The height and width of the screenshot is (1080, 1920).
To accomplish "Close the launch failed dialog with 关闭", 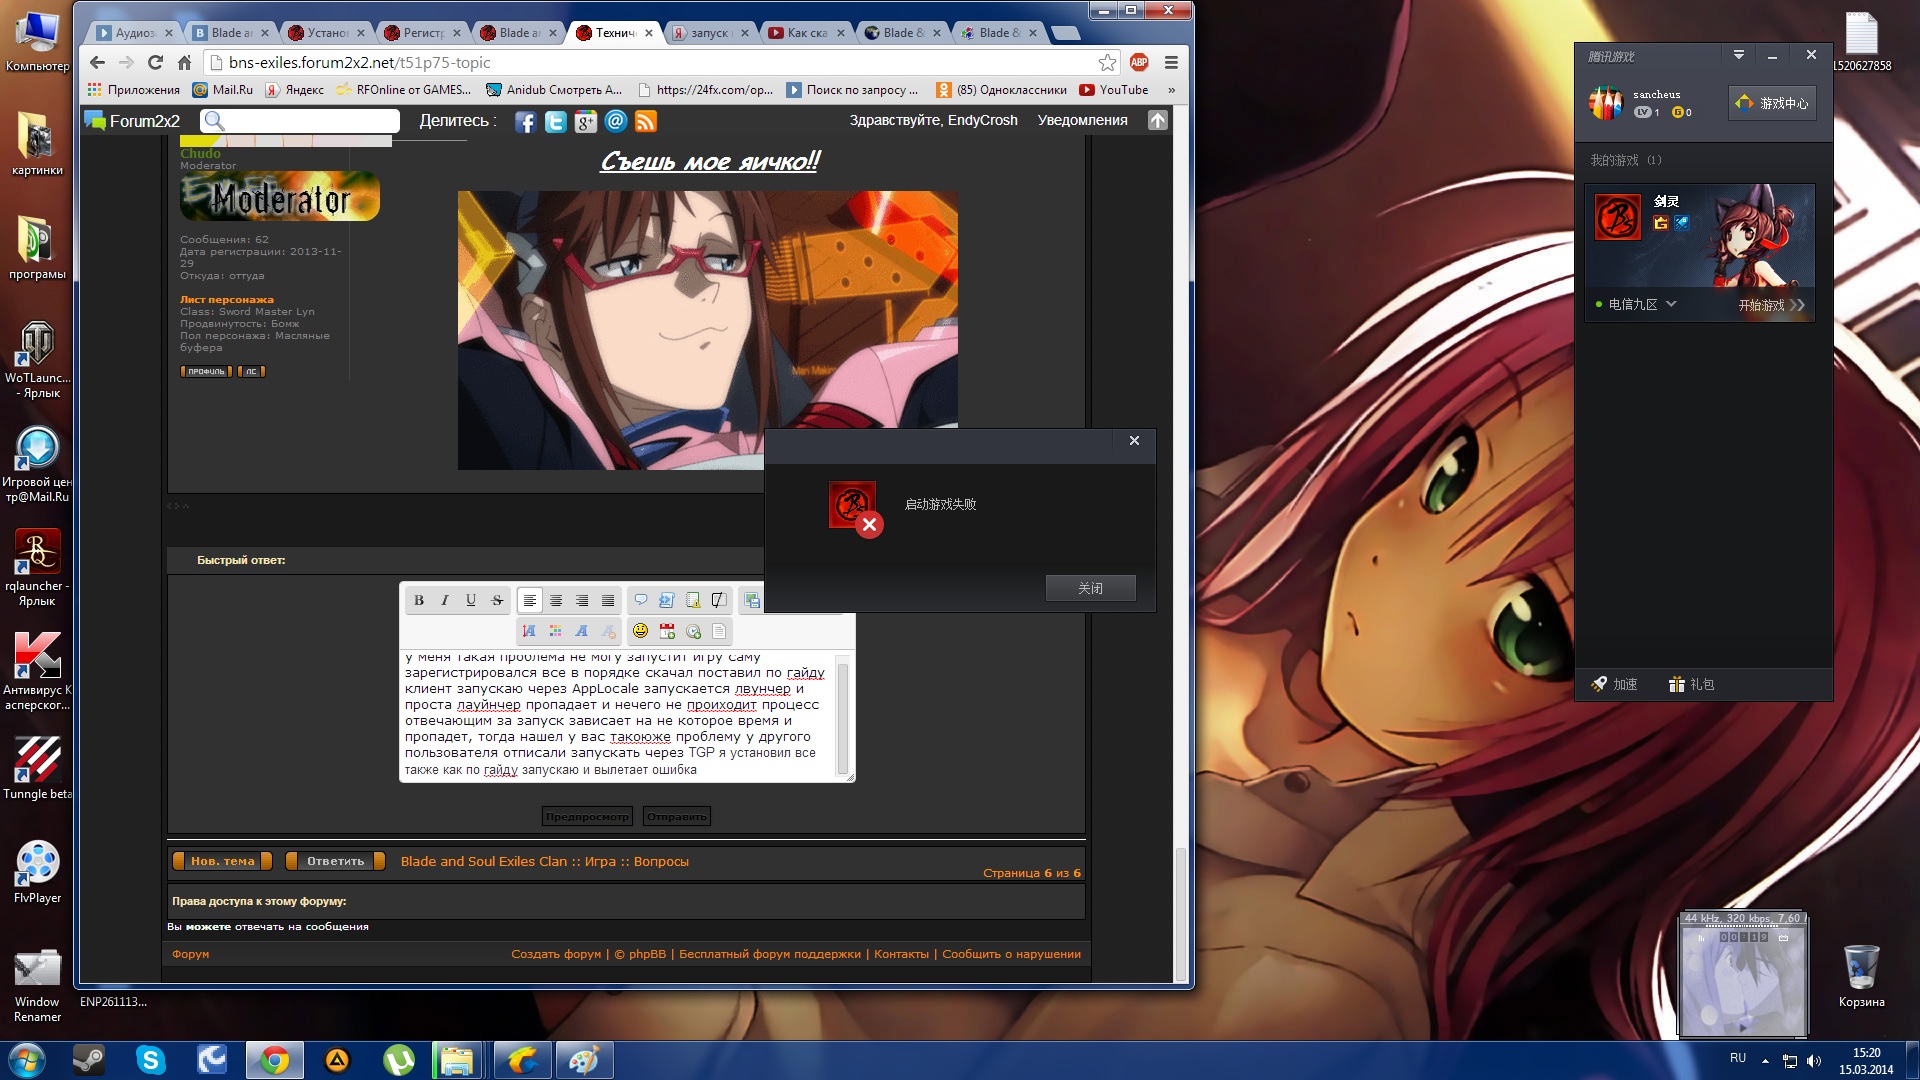I will click(1090, 588).
